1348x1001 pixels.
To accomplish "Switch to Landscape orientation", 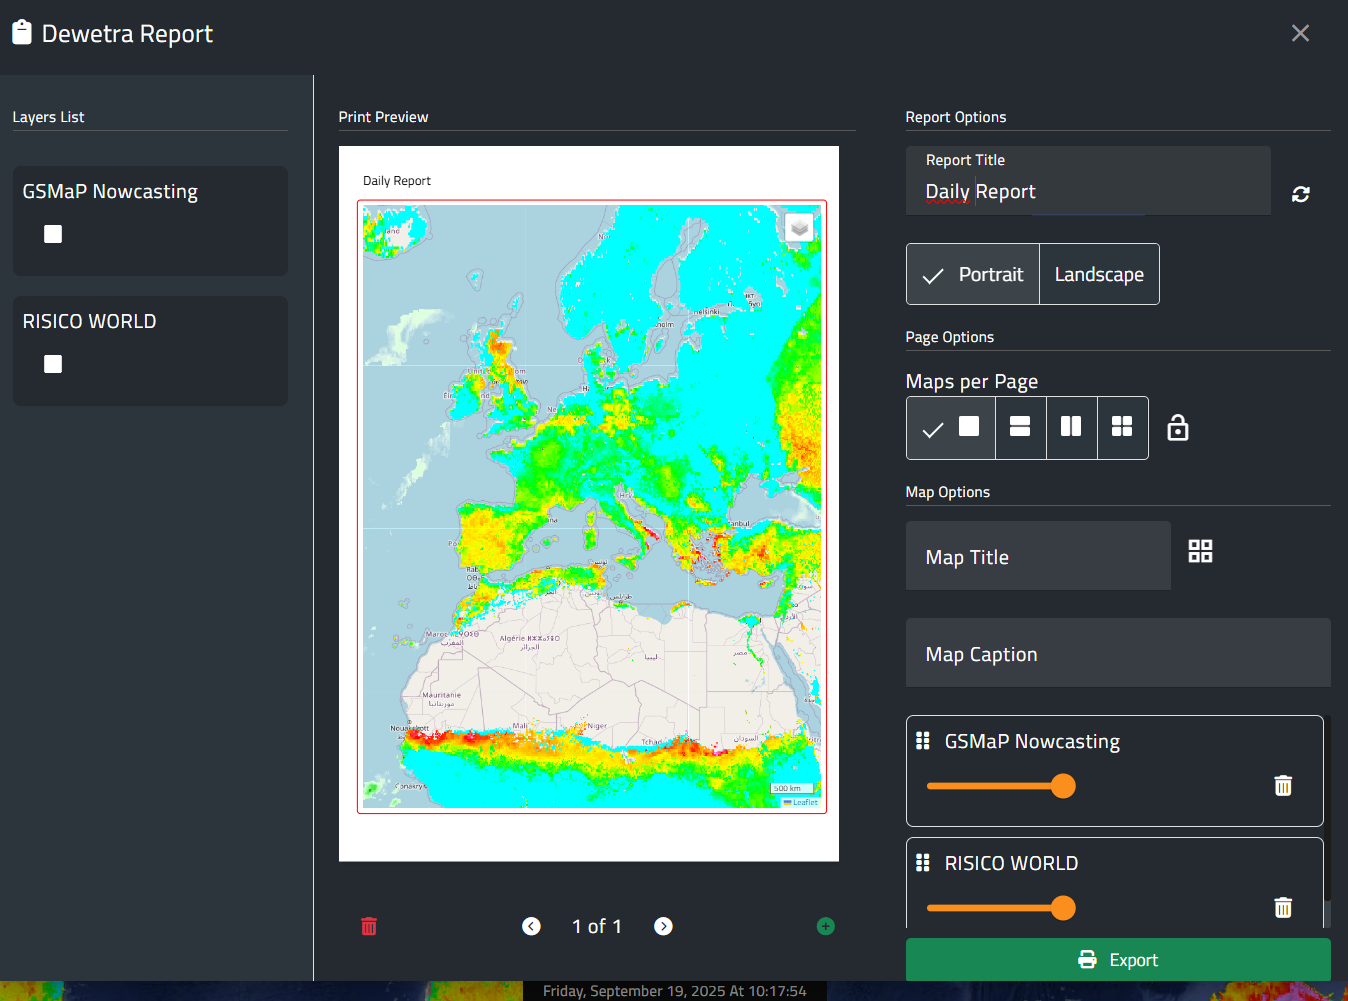I will [x=1099, y=274].
